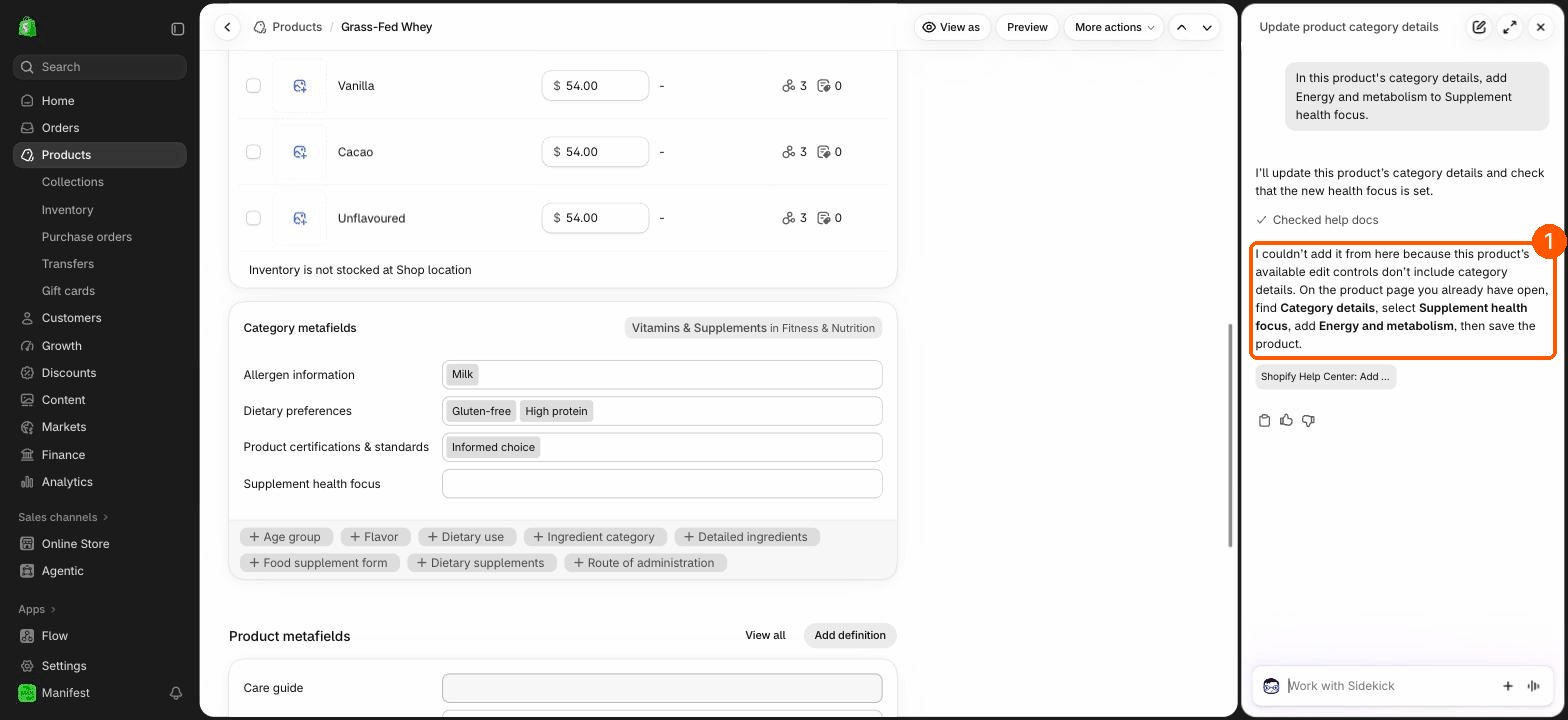Add the Flavor metafield
Screen dimensions: 1568x720
tap(374, 537)
